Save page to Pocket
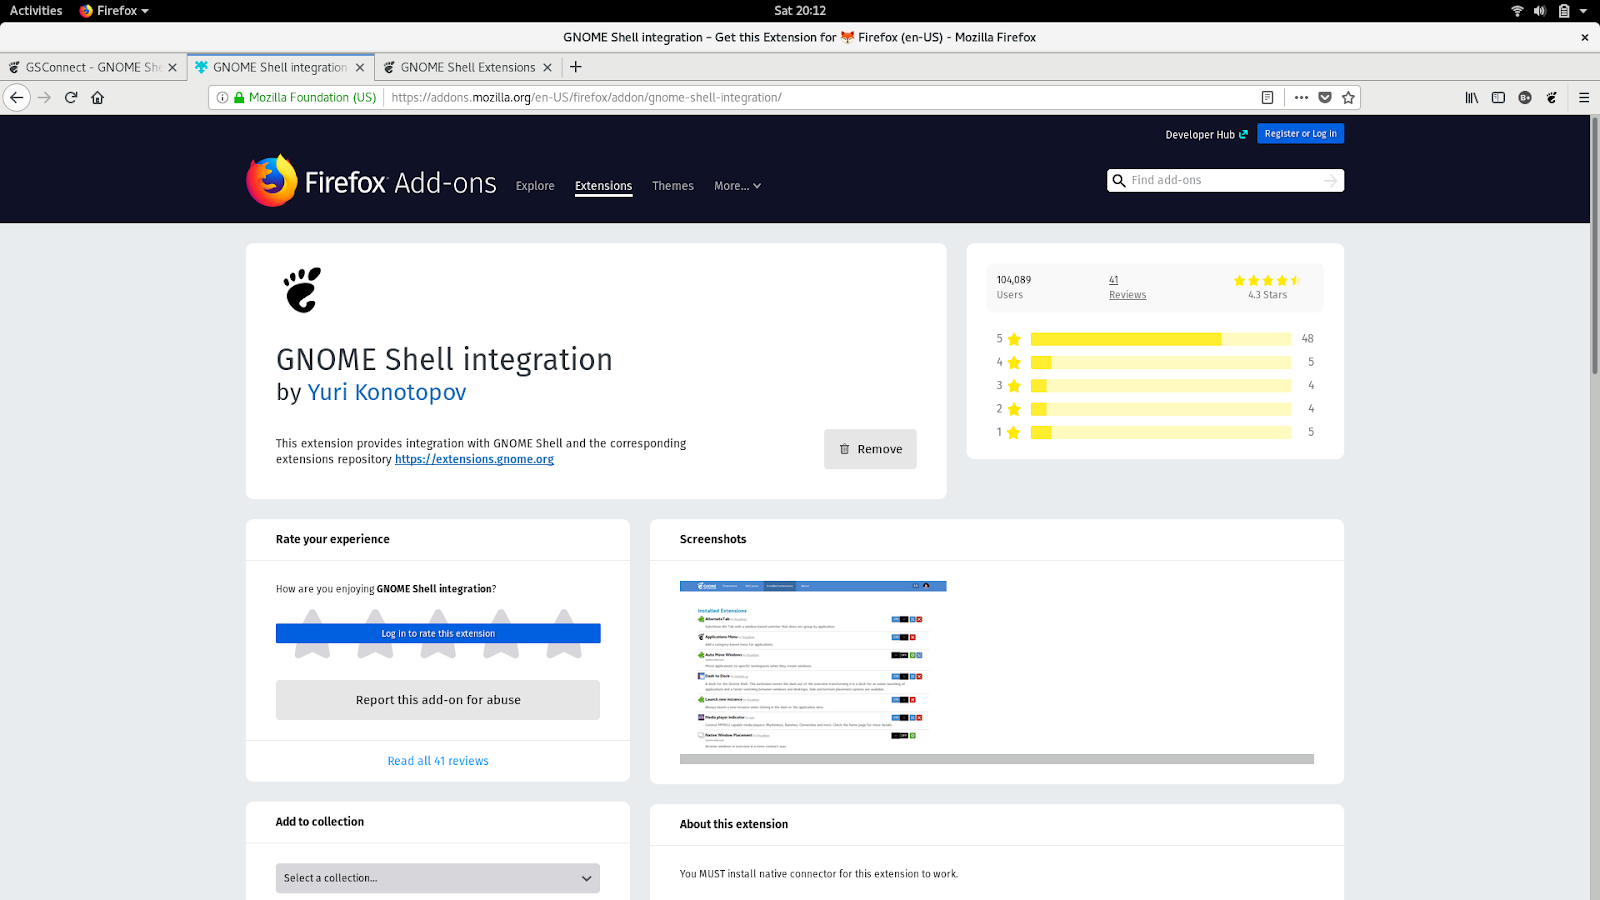 pos(1325,97)
